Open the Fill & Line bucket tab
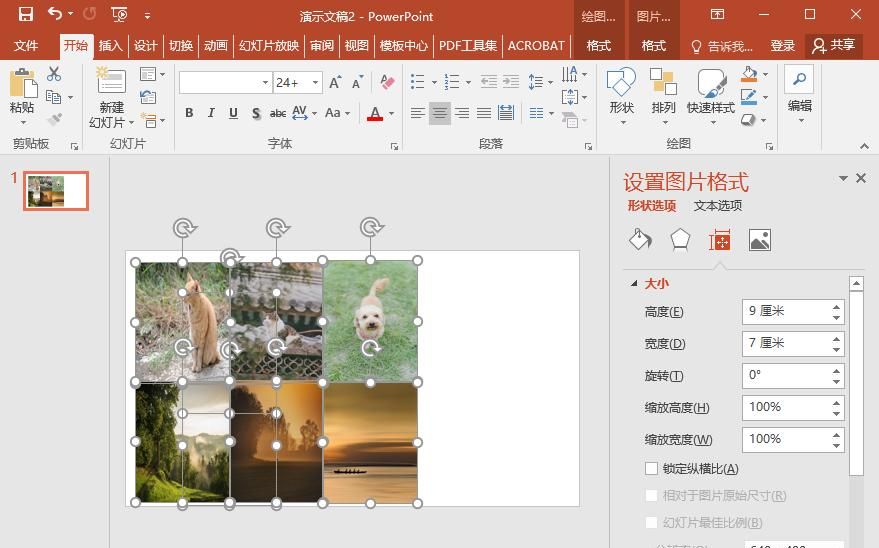The height and width of the screenshot is (548, 879). [640, 240]
